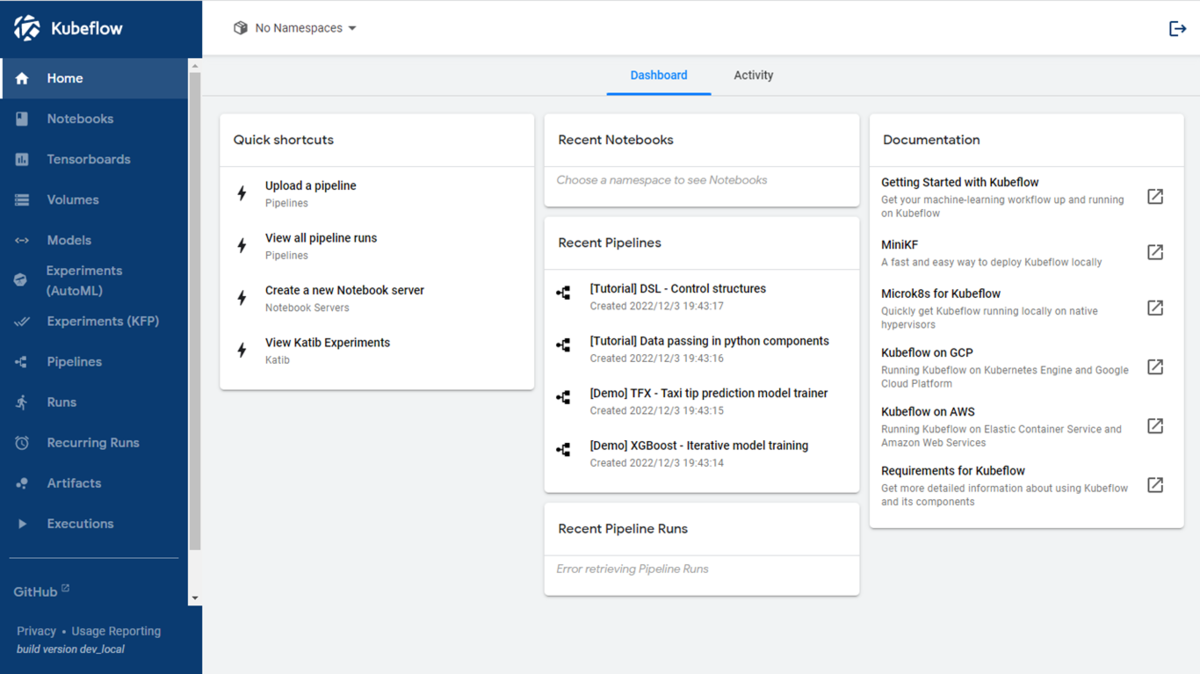Click the Kubeflow logo icon
Image resolution: width=1200 pixels, height=674 pixels.
[27, 28]
